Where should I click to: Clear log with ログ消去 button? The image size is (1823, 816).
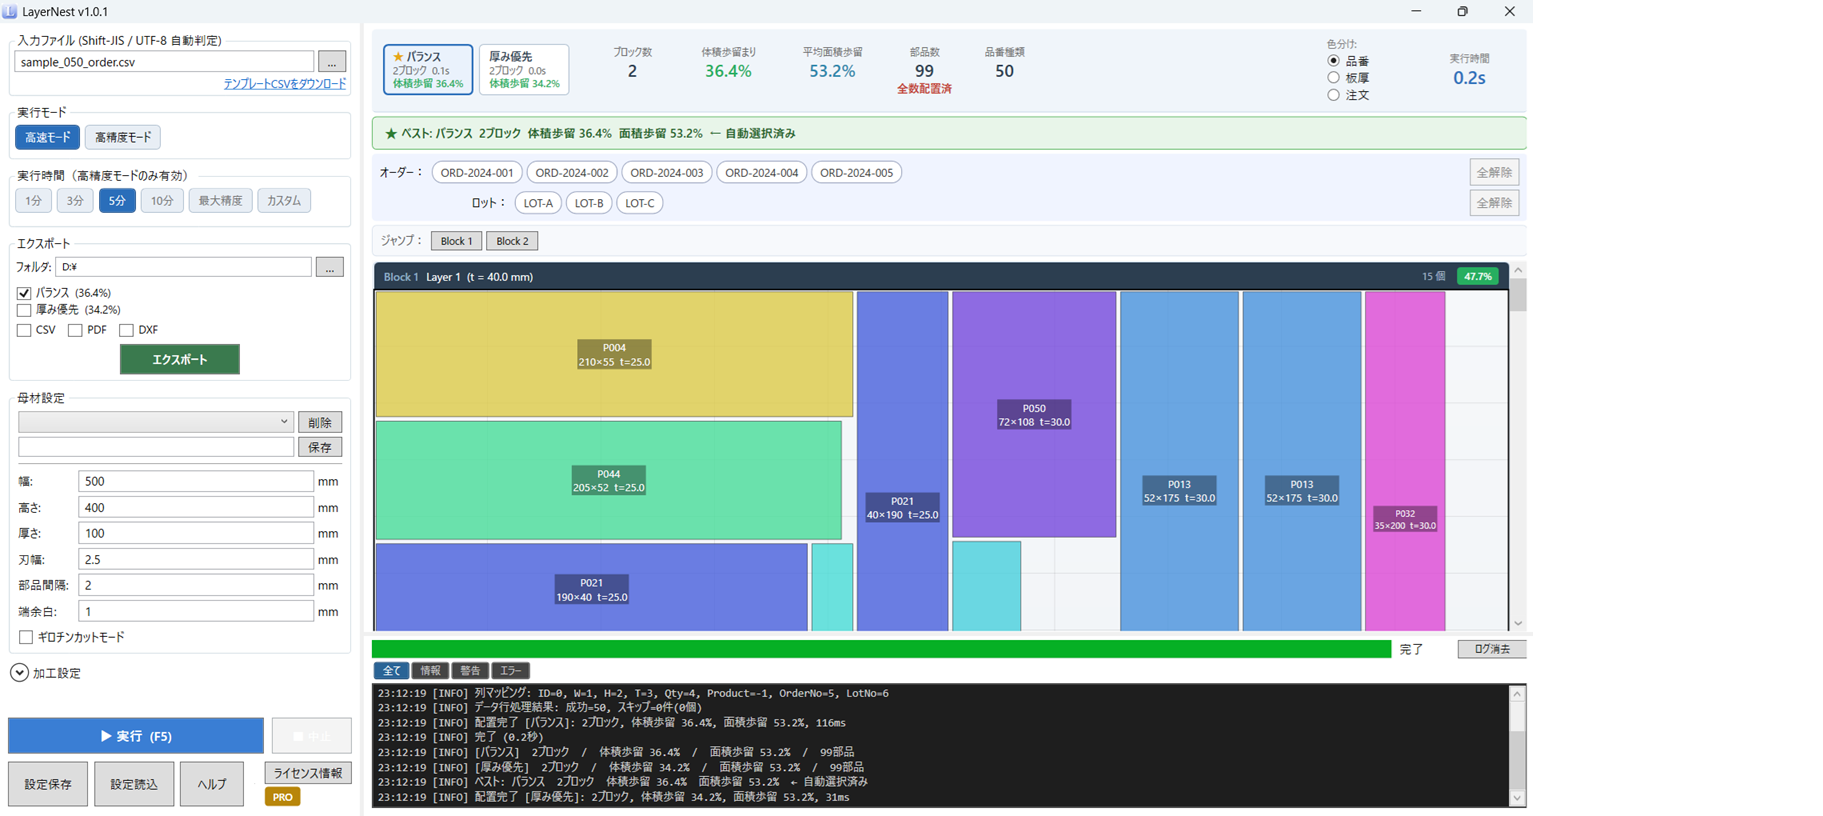pyautogui.click(x=1492, y=649)
